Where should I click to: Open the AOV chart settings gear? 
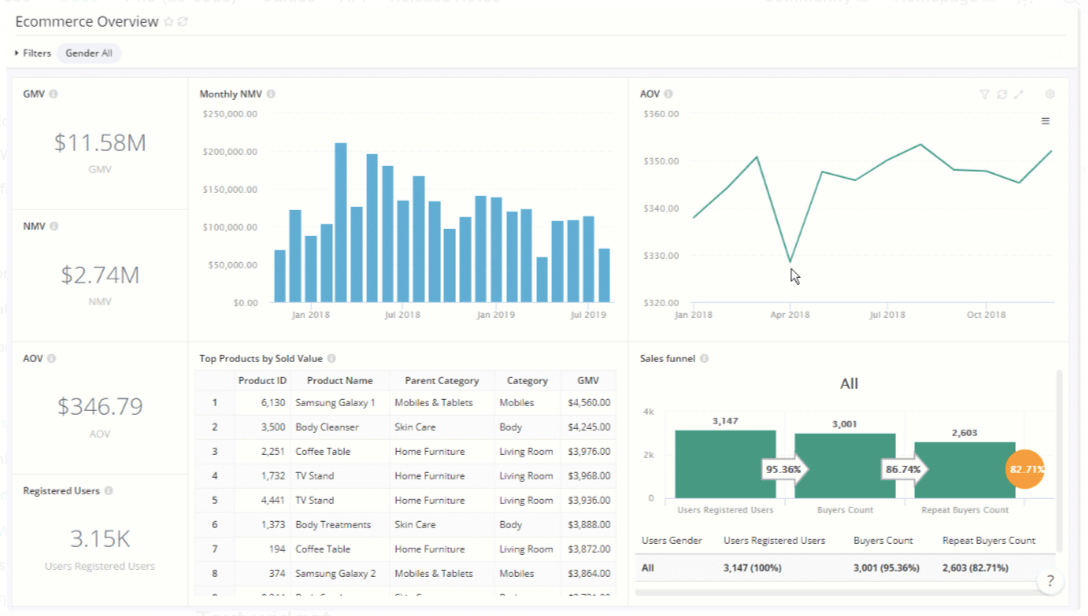1050,94
